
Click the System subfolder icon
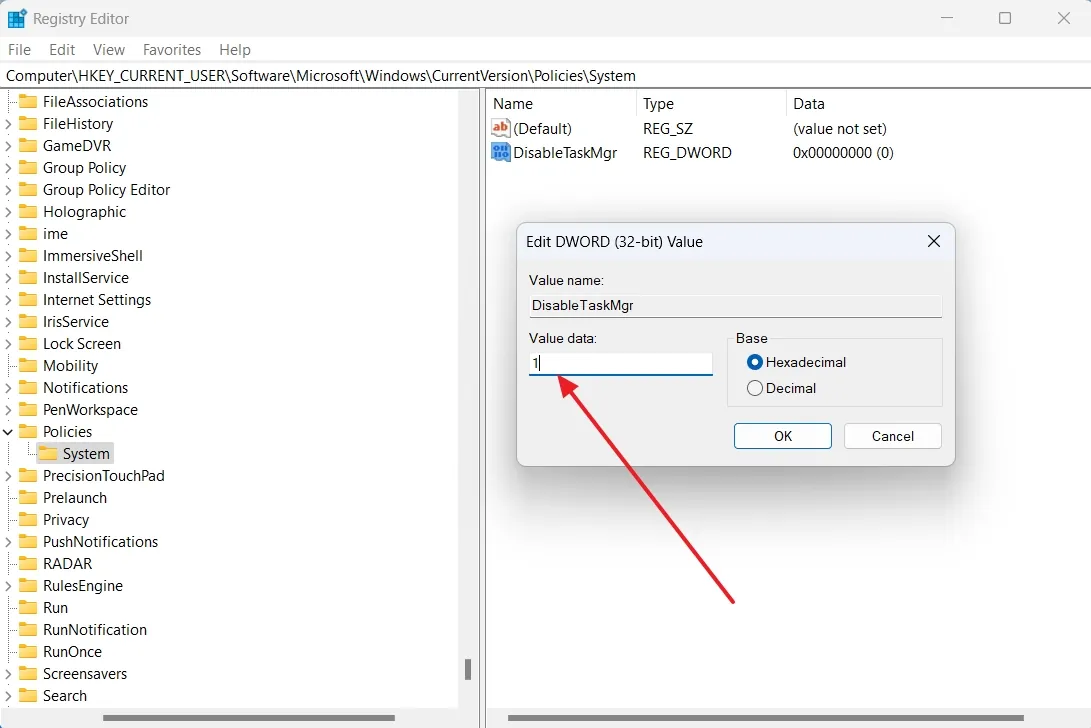coord(48,454)
